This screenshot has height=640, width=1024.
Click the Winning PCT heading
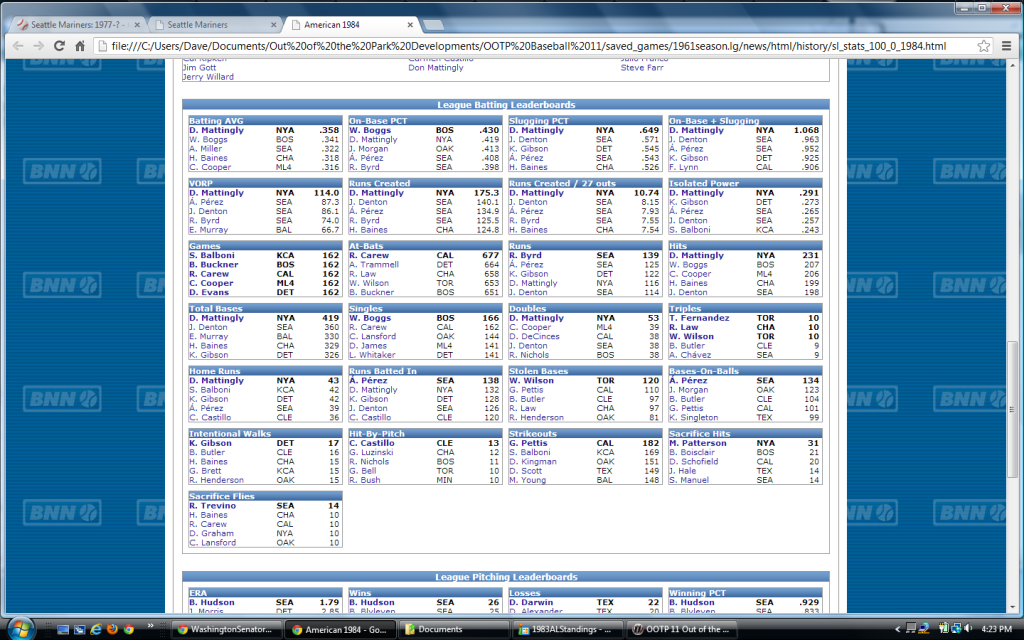(697, 593)
